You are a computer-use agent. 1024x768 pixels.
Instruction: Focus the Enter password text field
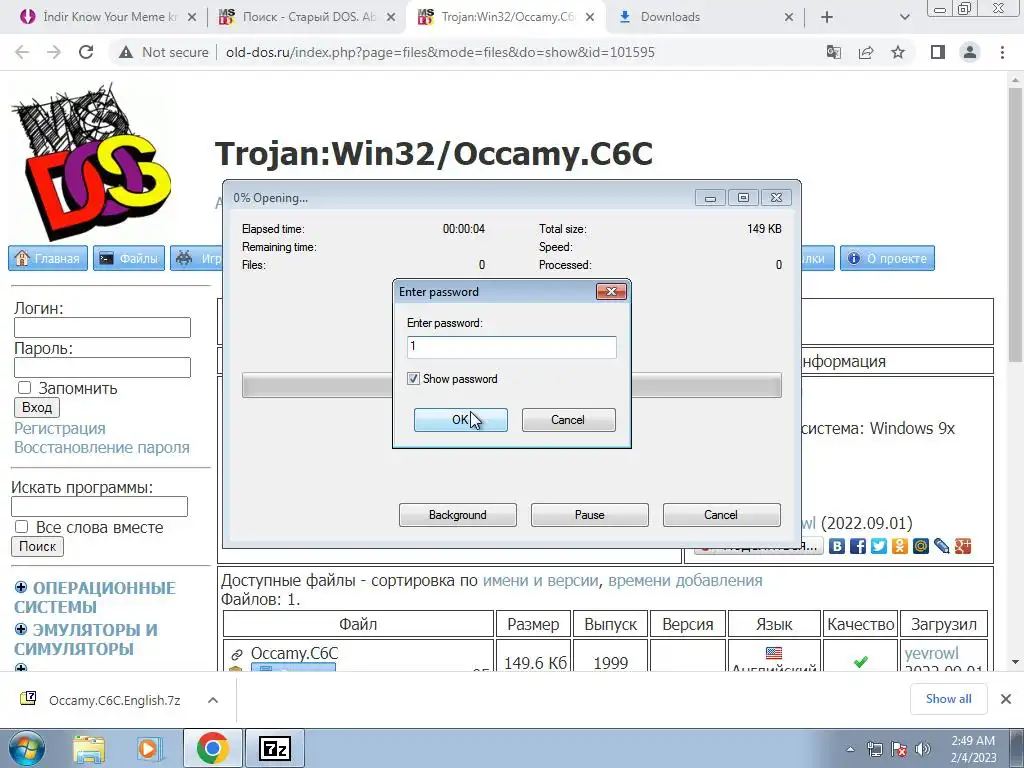pos(511,347)
